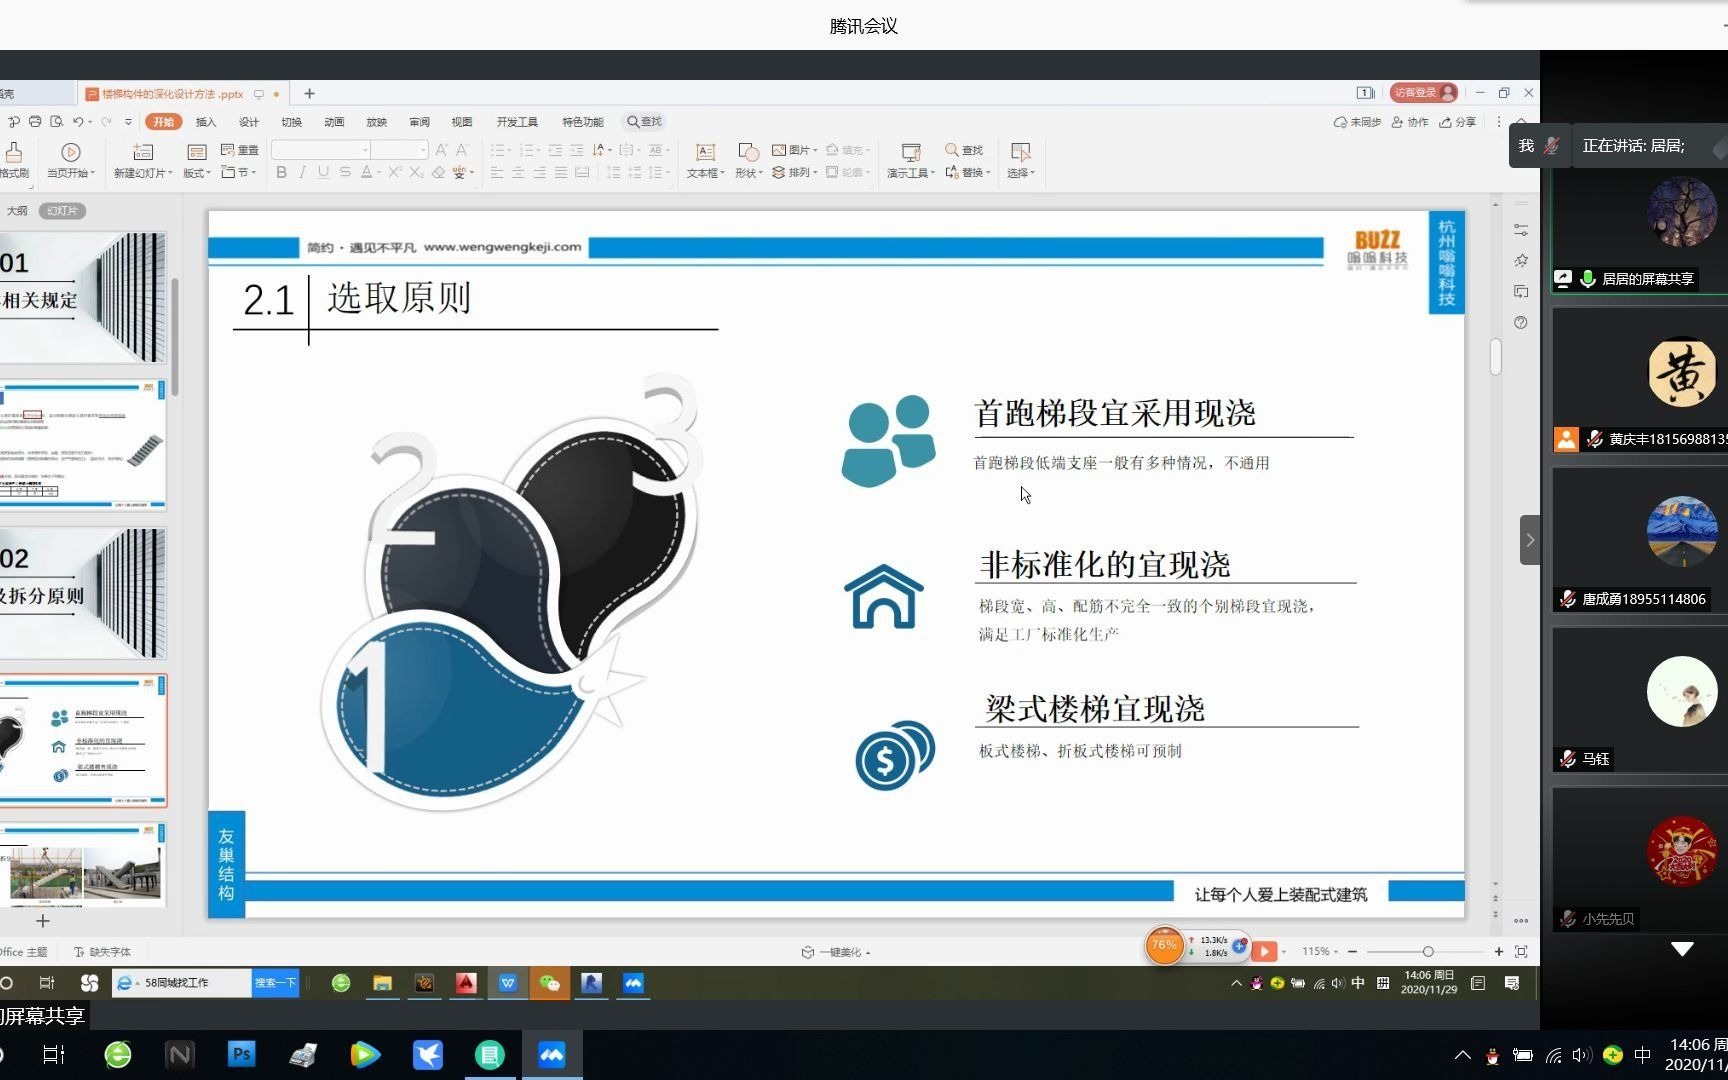
Task: Select the '02 拆分原则' slide thumbnail
Action: point(83,593)
